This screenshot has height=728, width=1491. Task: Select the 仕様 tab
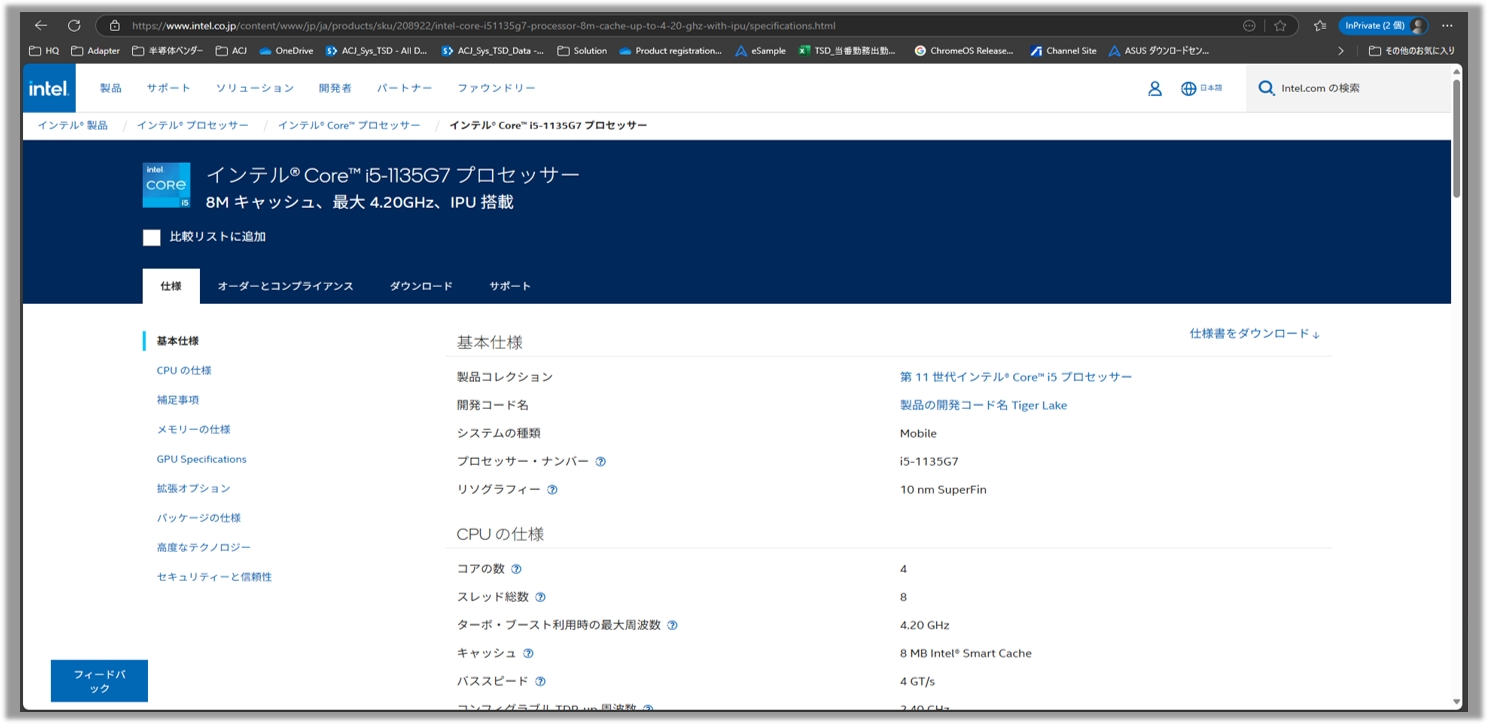(171, 286)
